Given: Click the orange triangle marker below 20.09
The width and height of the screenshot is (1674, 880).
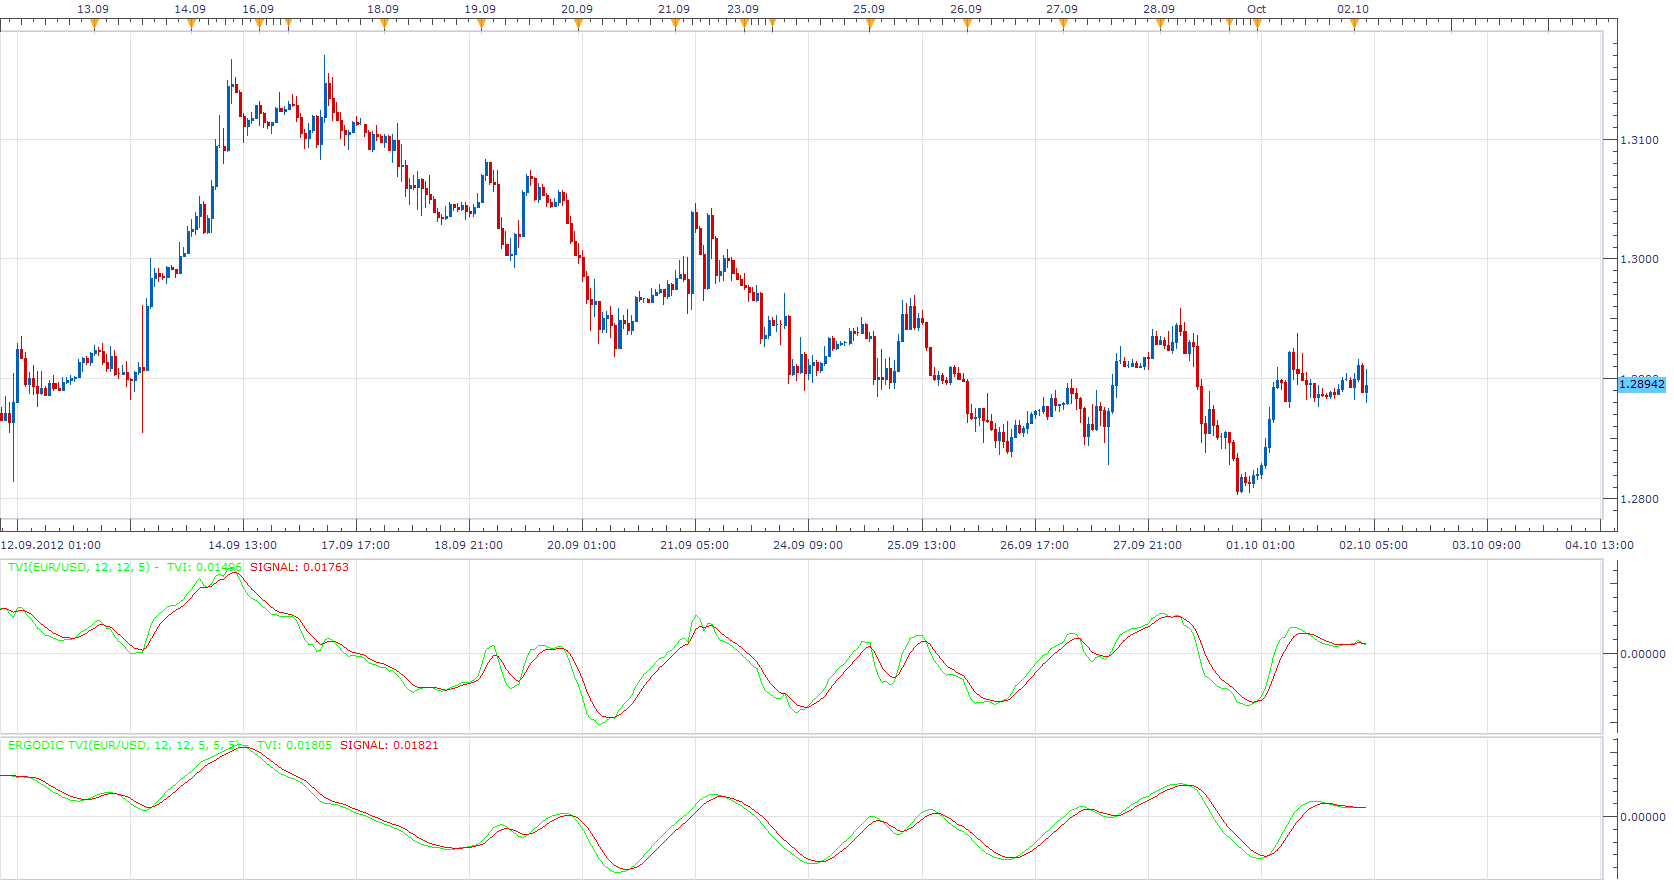Looking at the screenshot, I should point(578,25).
